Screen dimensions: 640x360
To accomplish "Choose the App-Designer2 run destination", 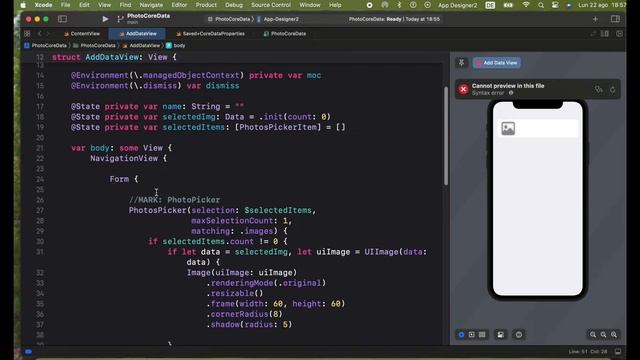I will (278, 19).
